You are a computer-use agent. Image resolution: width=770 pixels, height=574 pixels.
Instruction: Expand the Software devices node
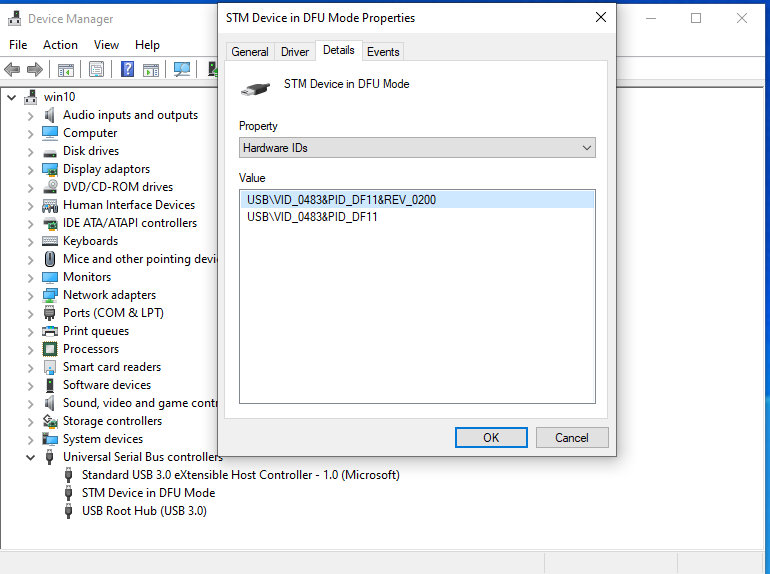pos(30,386)
